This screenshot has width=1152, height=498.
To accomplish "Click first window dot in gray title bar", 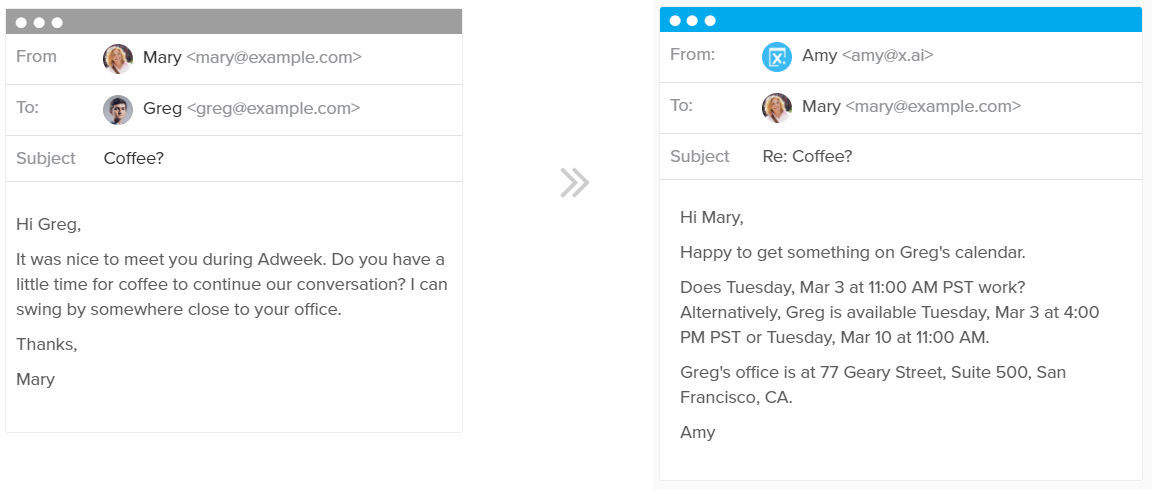I will pos(21,23).
